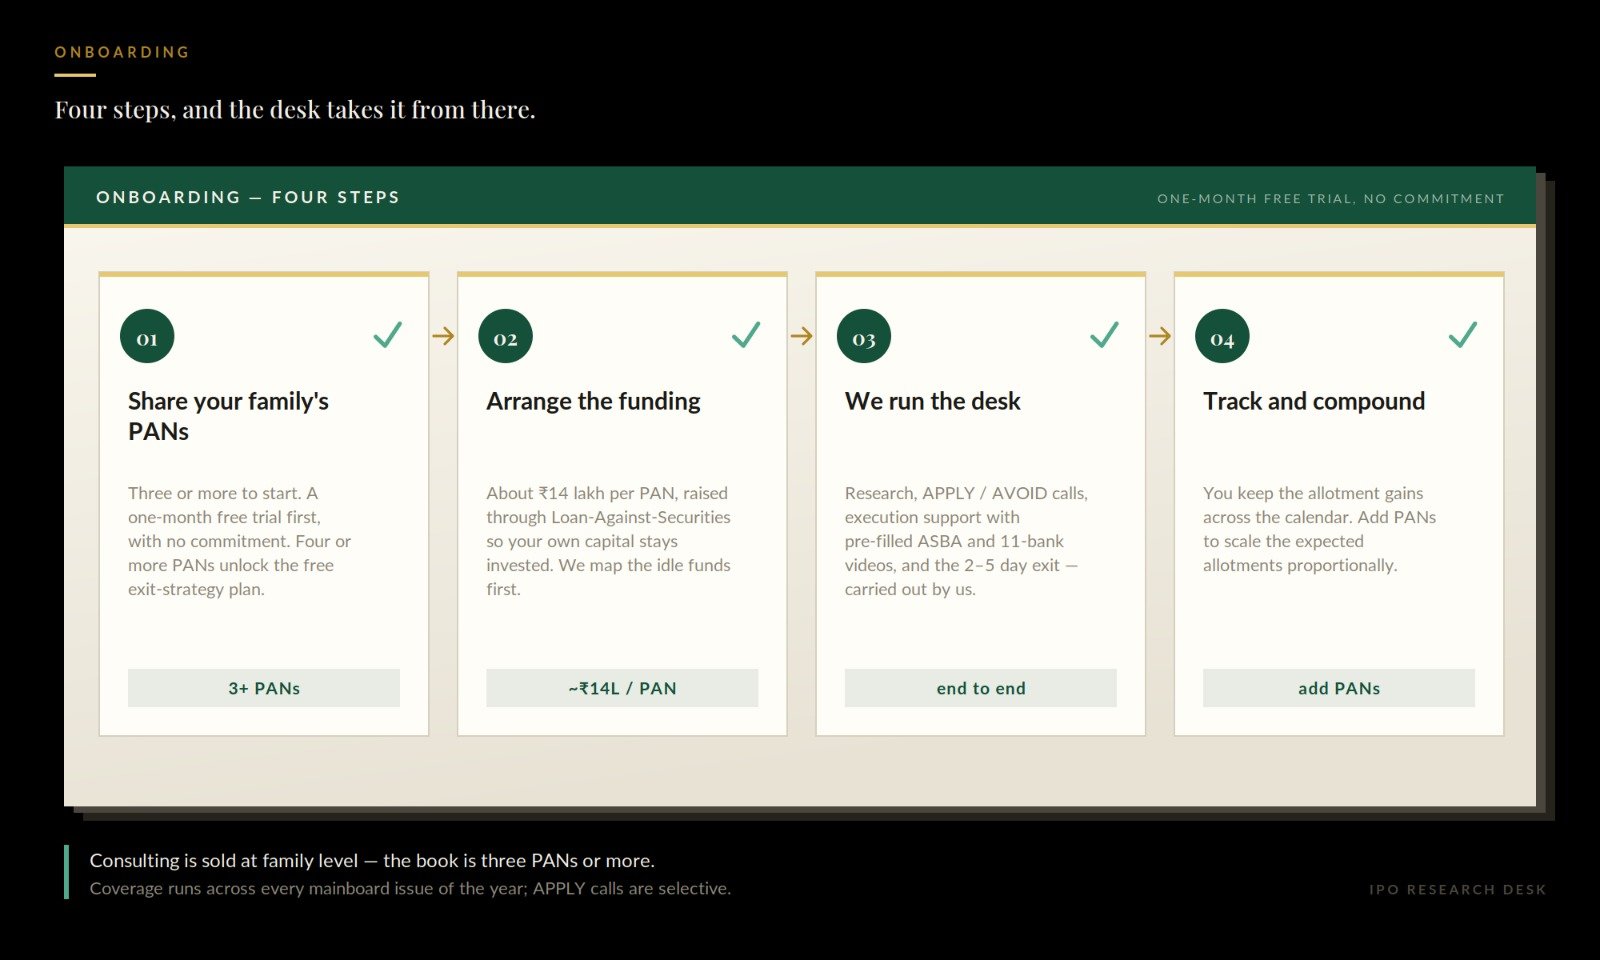The height and width of the screenshot is (960, 1600).
Task: Click the step 02 numbered circle
Action: click(x=506, y=337)
